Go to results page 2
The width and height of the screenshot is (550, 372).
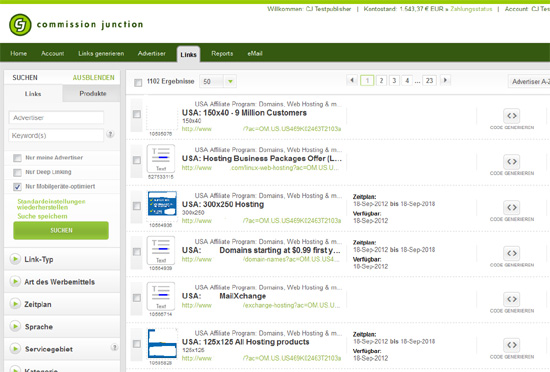(381, 81)
